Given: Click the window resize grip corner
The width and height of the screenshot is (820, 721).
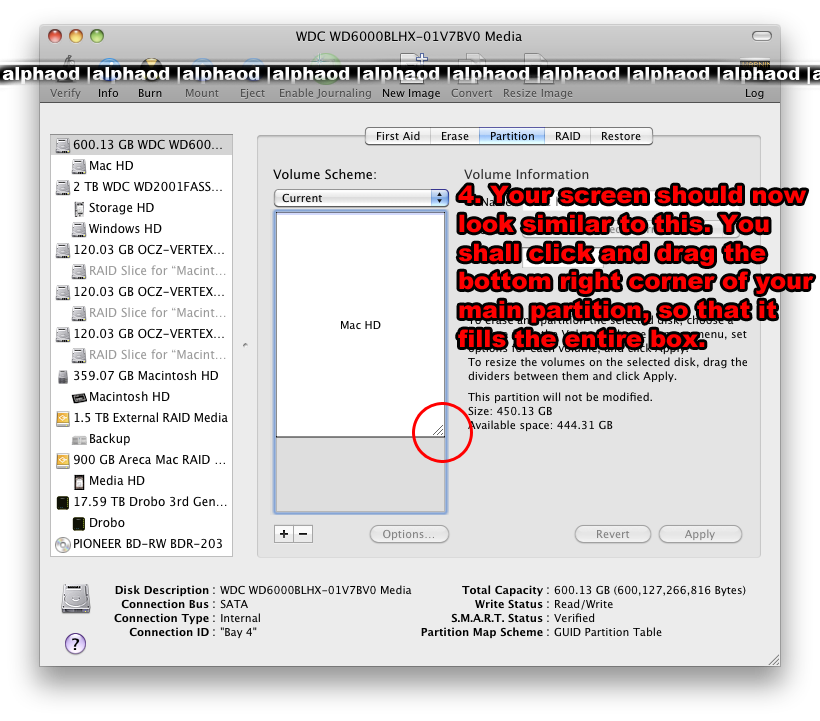Looking at the screenshot, I should [775, 660].
